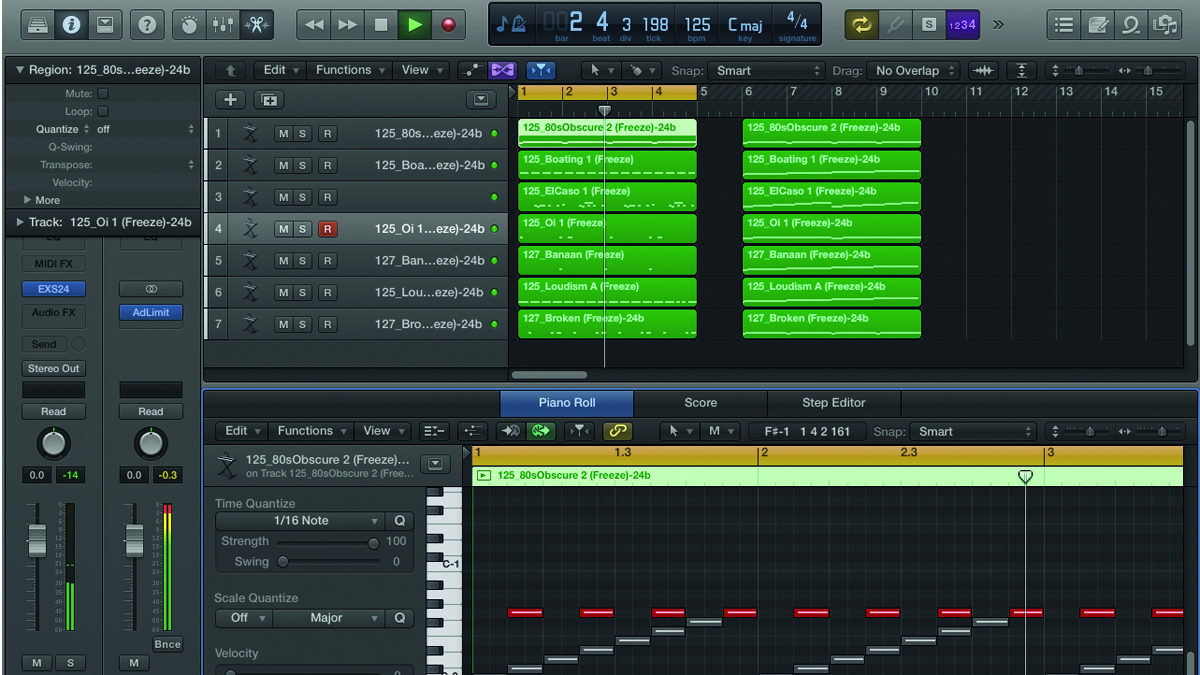Click the duplicate track button
1200x675 pixels.
tap(268, 99)
